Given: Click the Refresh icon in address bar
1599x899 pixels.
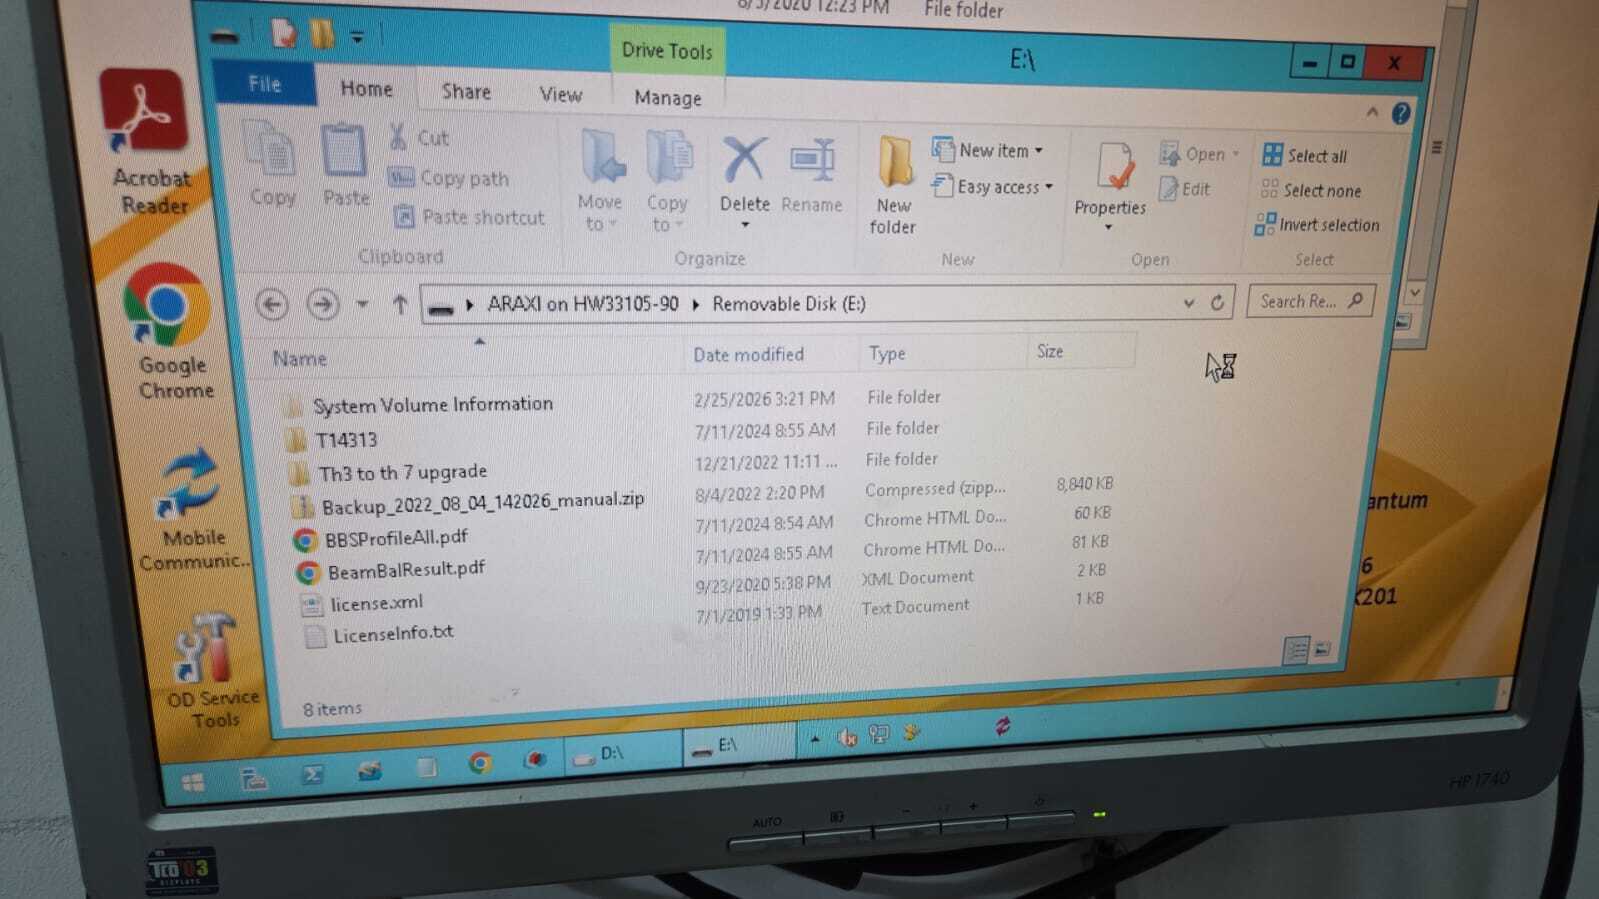Looking at the screenshot, I should pyautogui.click(x=1217, y=302).
